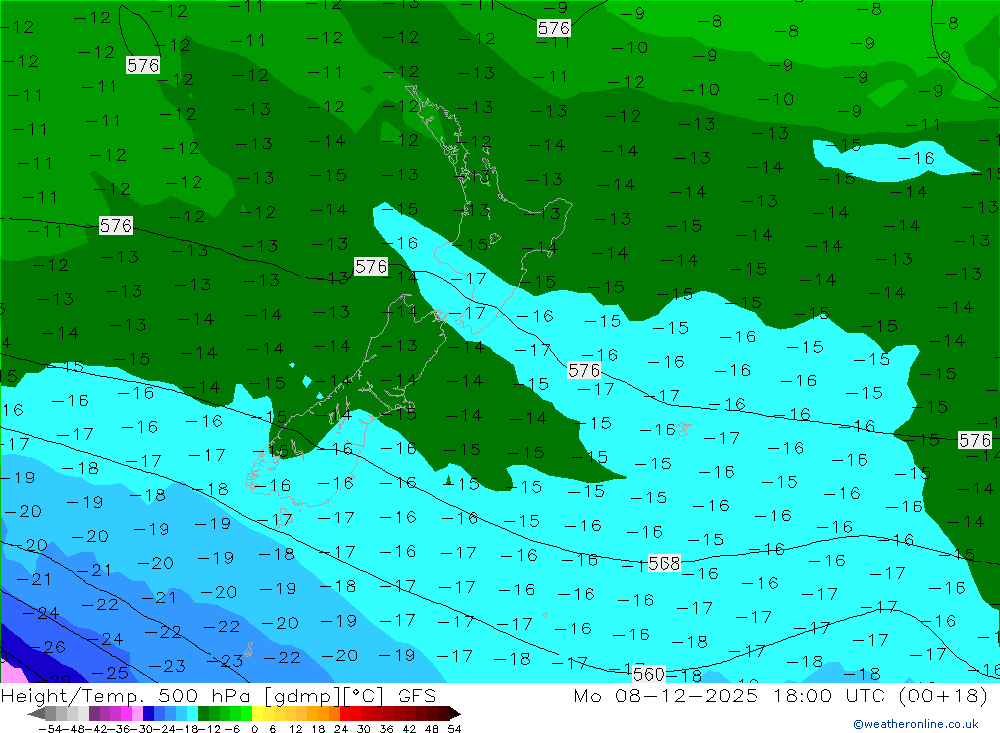Click the -25 temperature value
The image size is (1000, 733).
click(110, 672)
